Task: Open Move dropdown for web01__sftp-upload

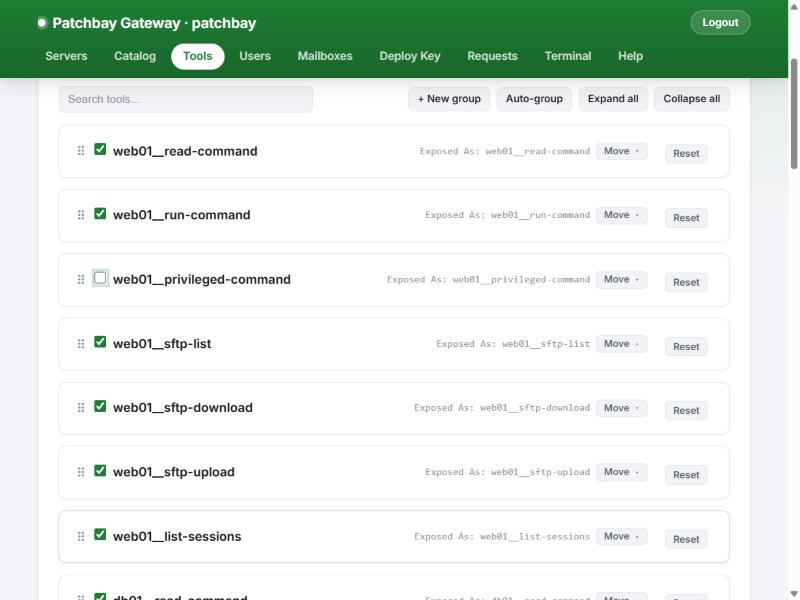Action: [621, 472]
